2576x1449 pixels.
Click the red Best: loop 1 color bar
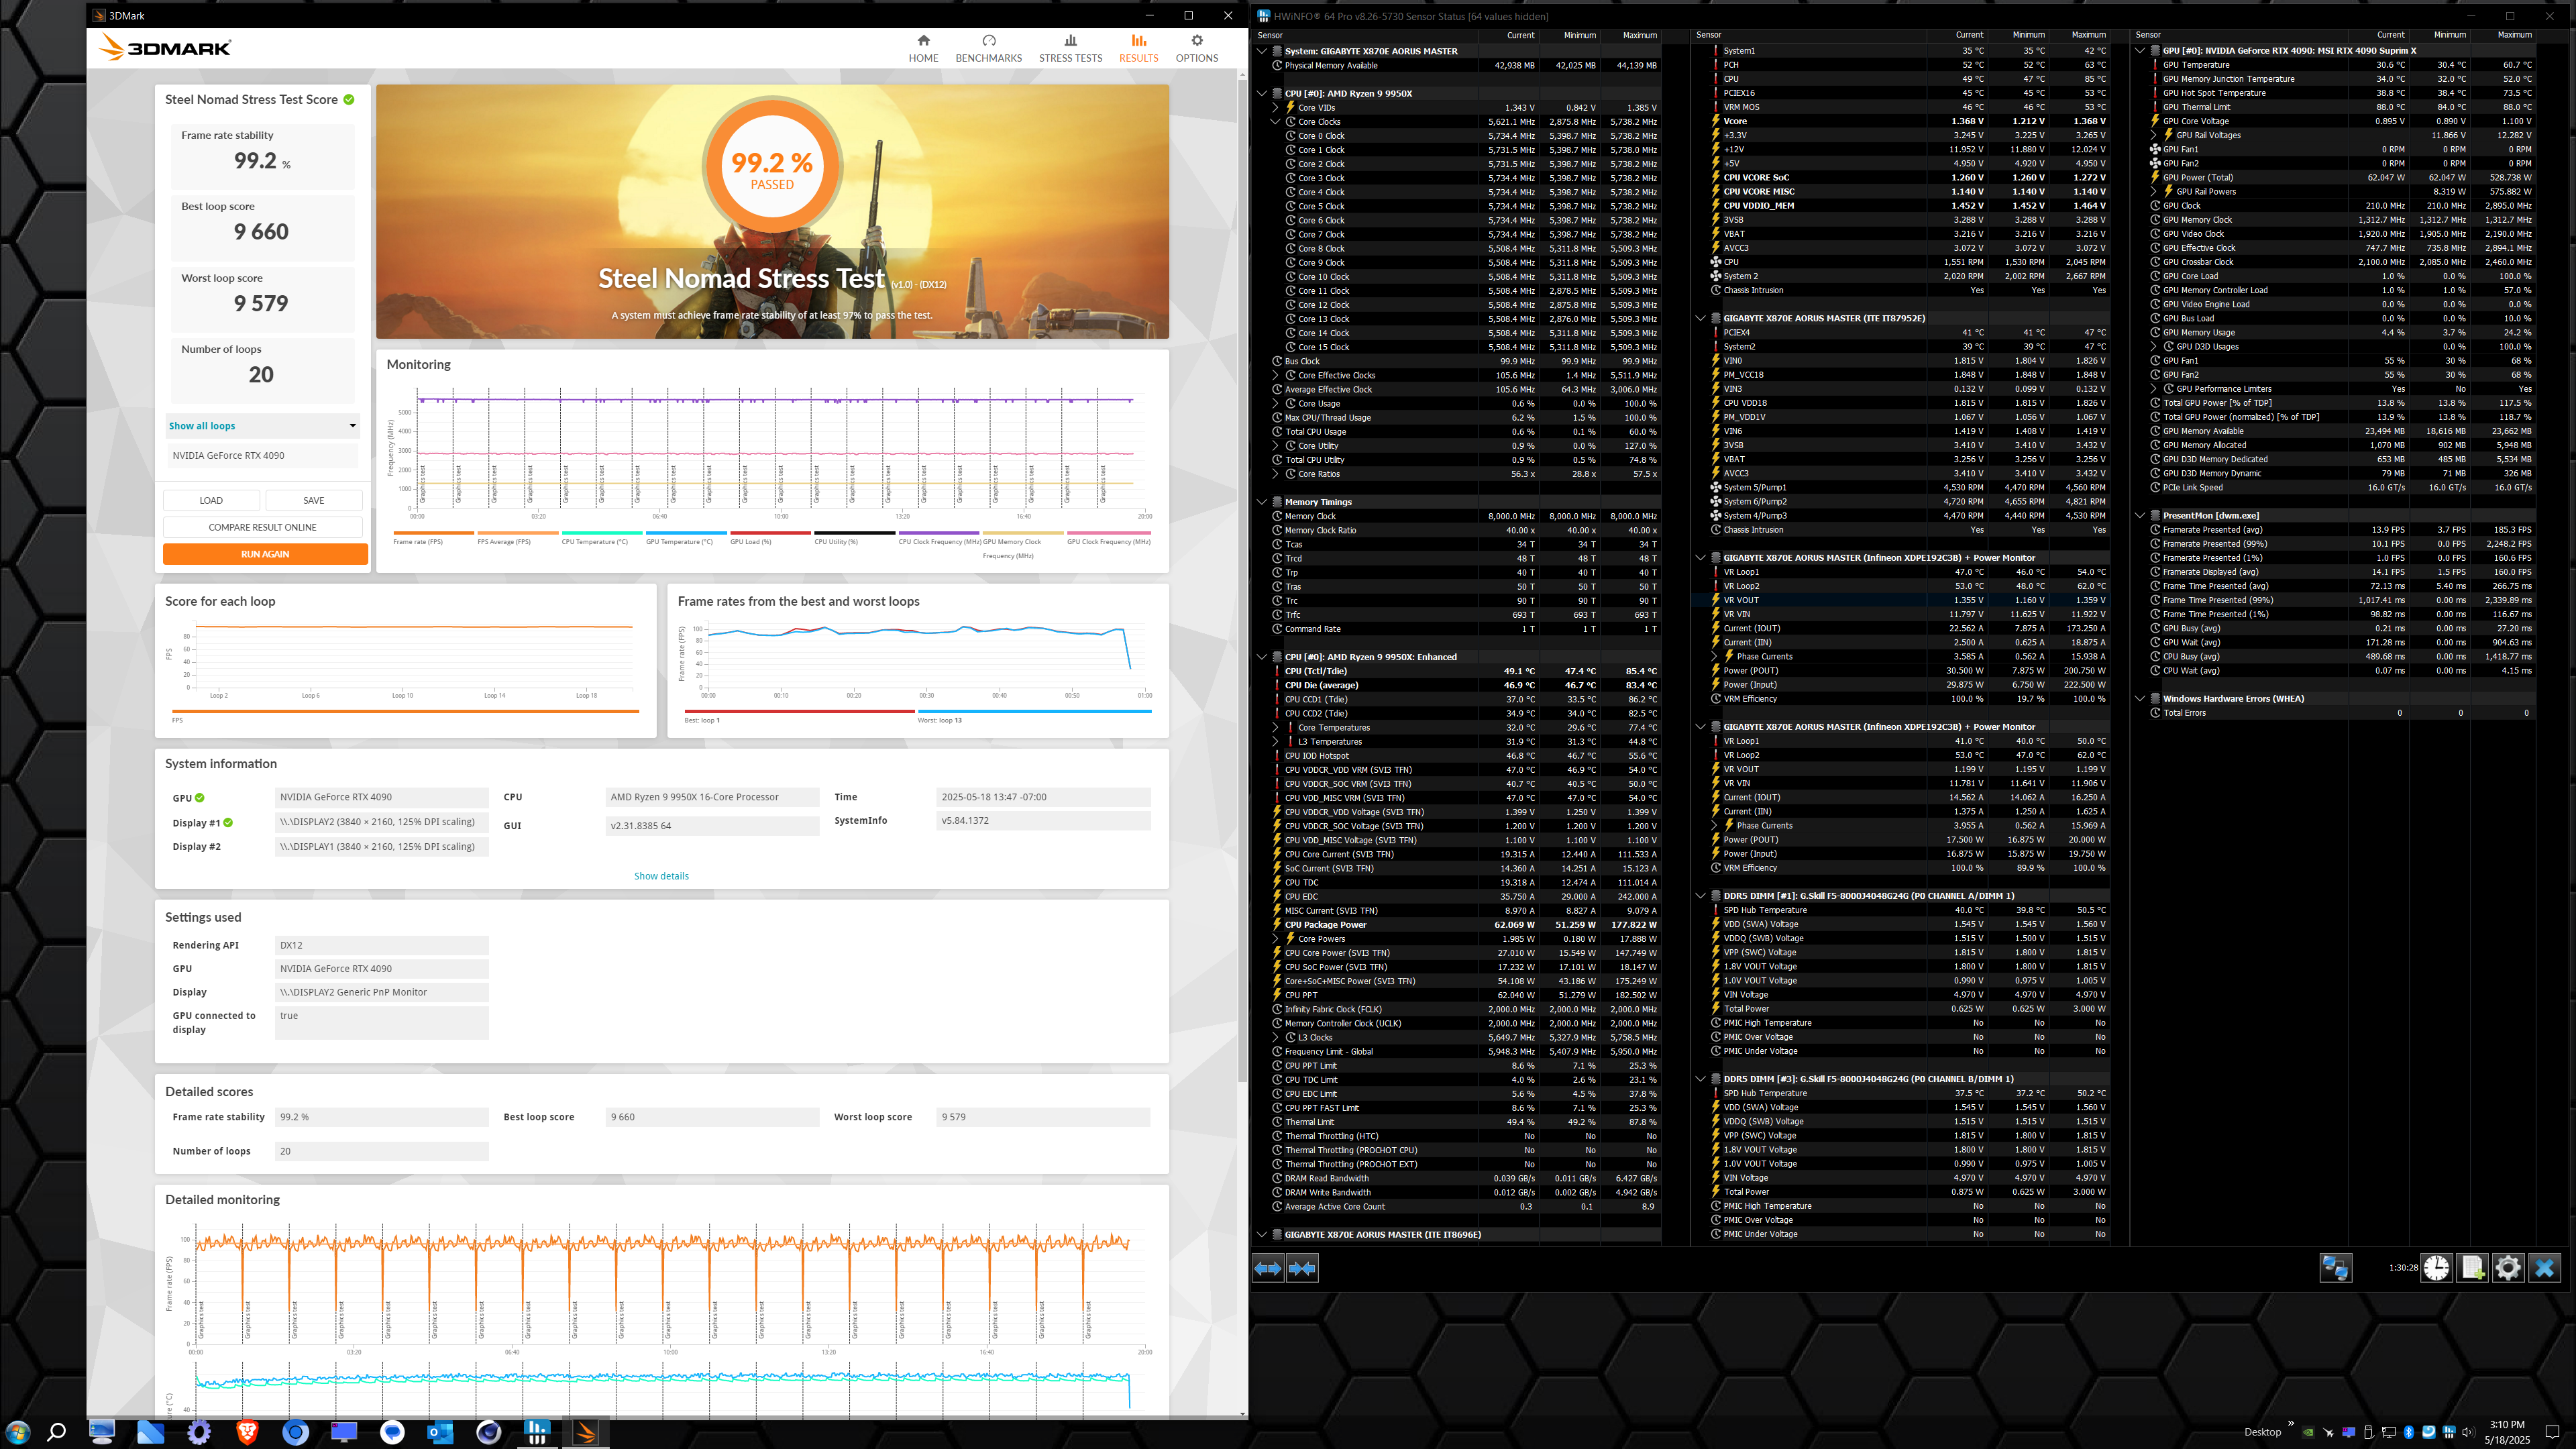pos(799,712)
